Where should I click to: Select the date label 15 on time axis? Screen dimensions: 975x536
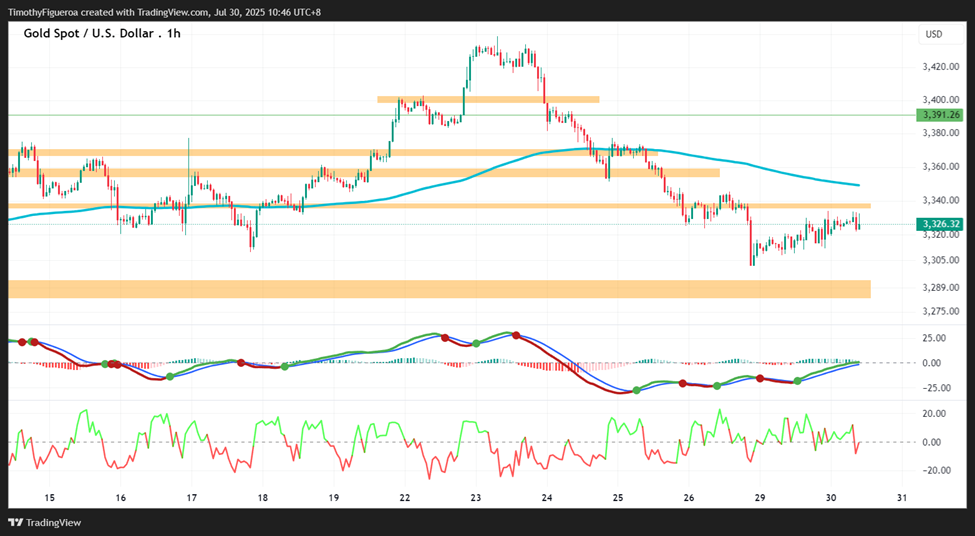(x=50, y=498)
